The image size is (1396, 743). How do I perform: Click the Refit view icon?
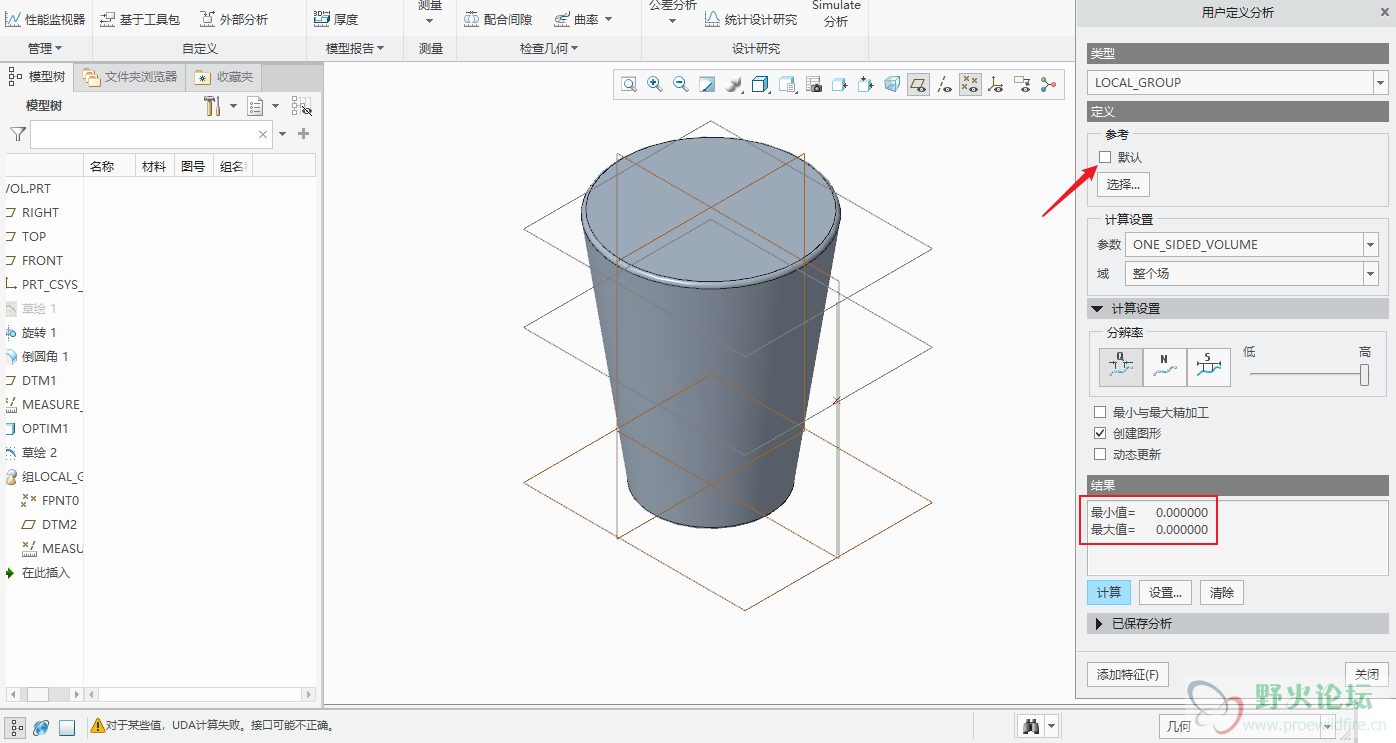tap(629, 85)
